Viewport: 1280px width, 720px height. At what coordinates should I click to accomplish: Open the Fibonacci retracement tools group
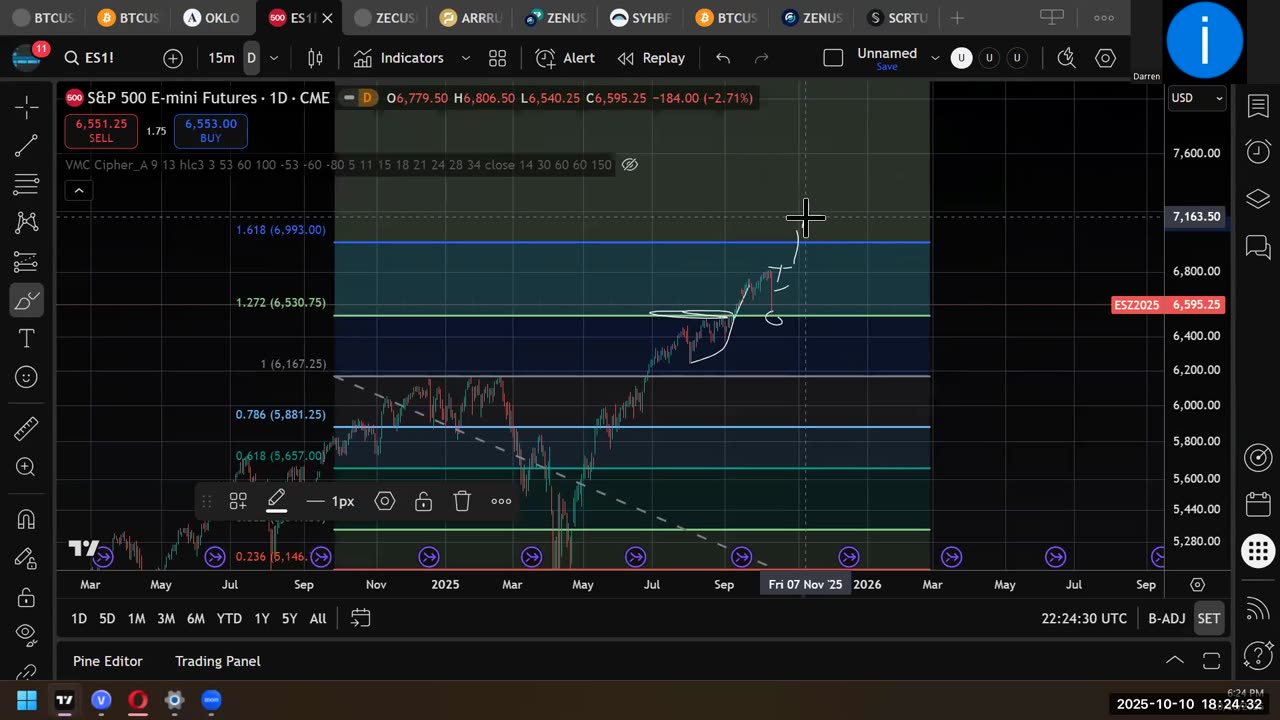tap(27, 184)
